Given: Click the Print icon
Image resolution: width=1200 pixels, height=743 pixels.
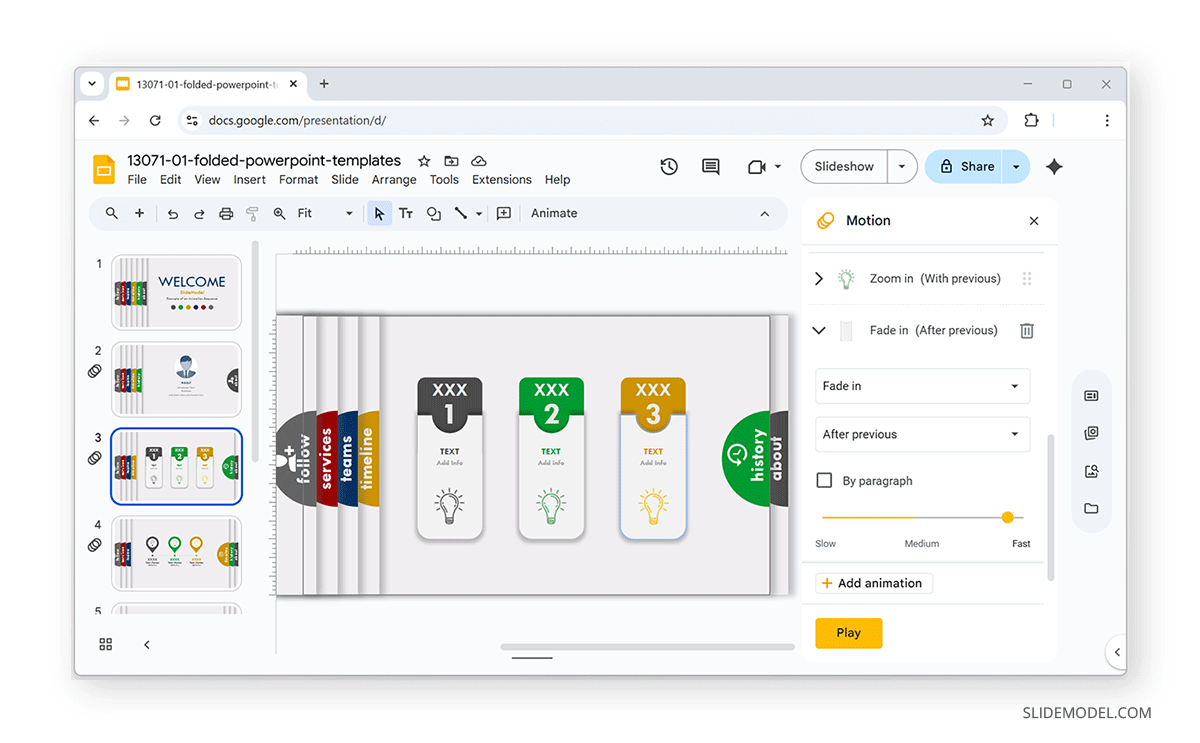Looking at the screenshot, I should pyautogui.click(x=225, y=213).
